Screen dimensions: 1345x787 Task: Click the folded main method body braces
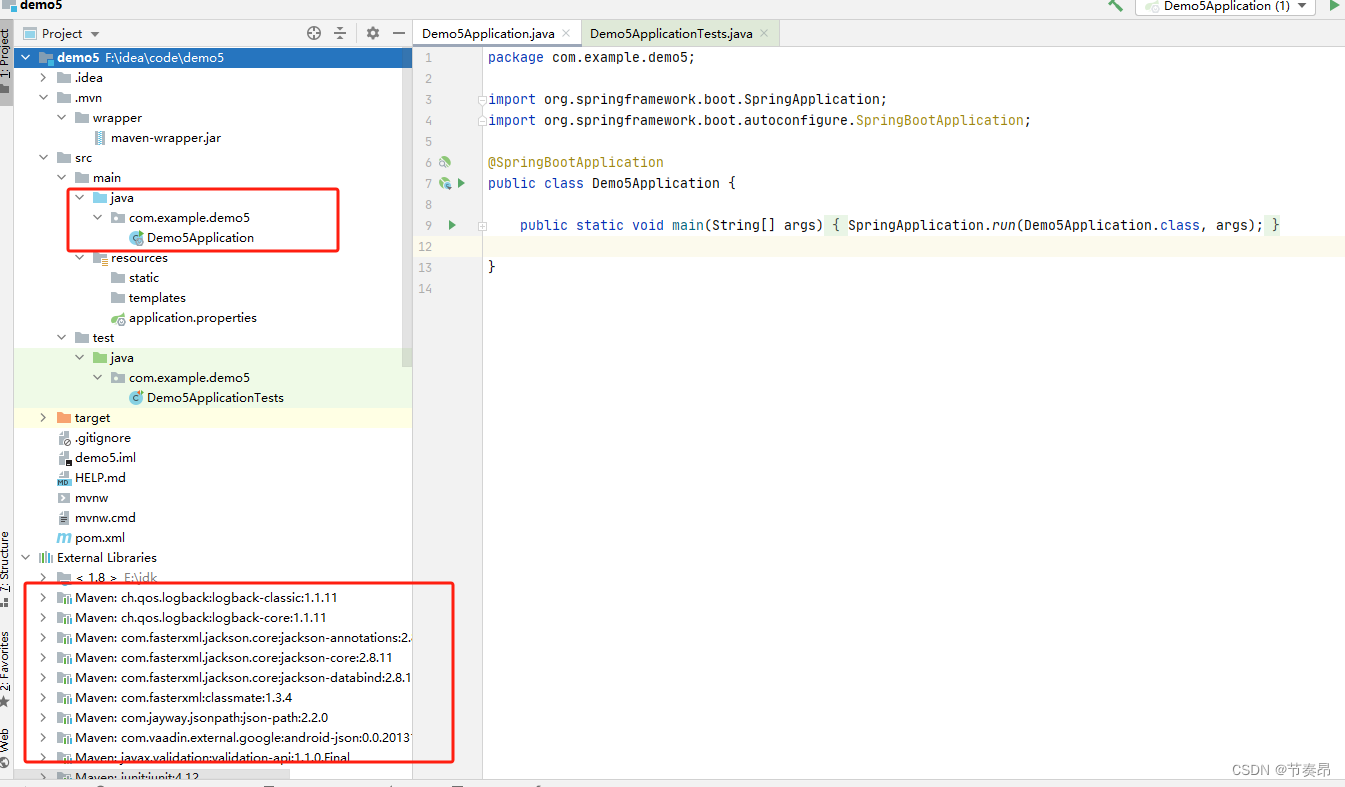pyautogui.click(x=1055, y=225)
